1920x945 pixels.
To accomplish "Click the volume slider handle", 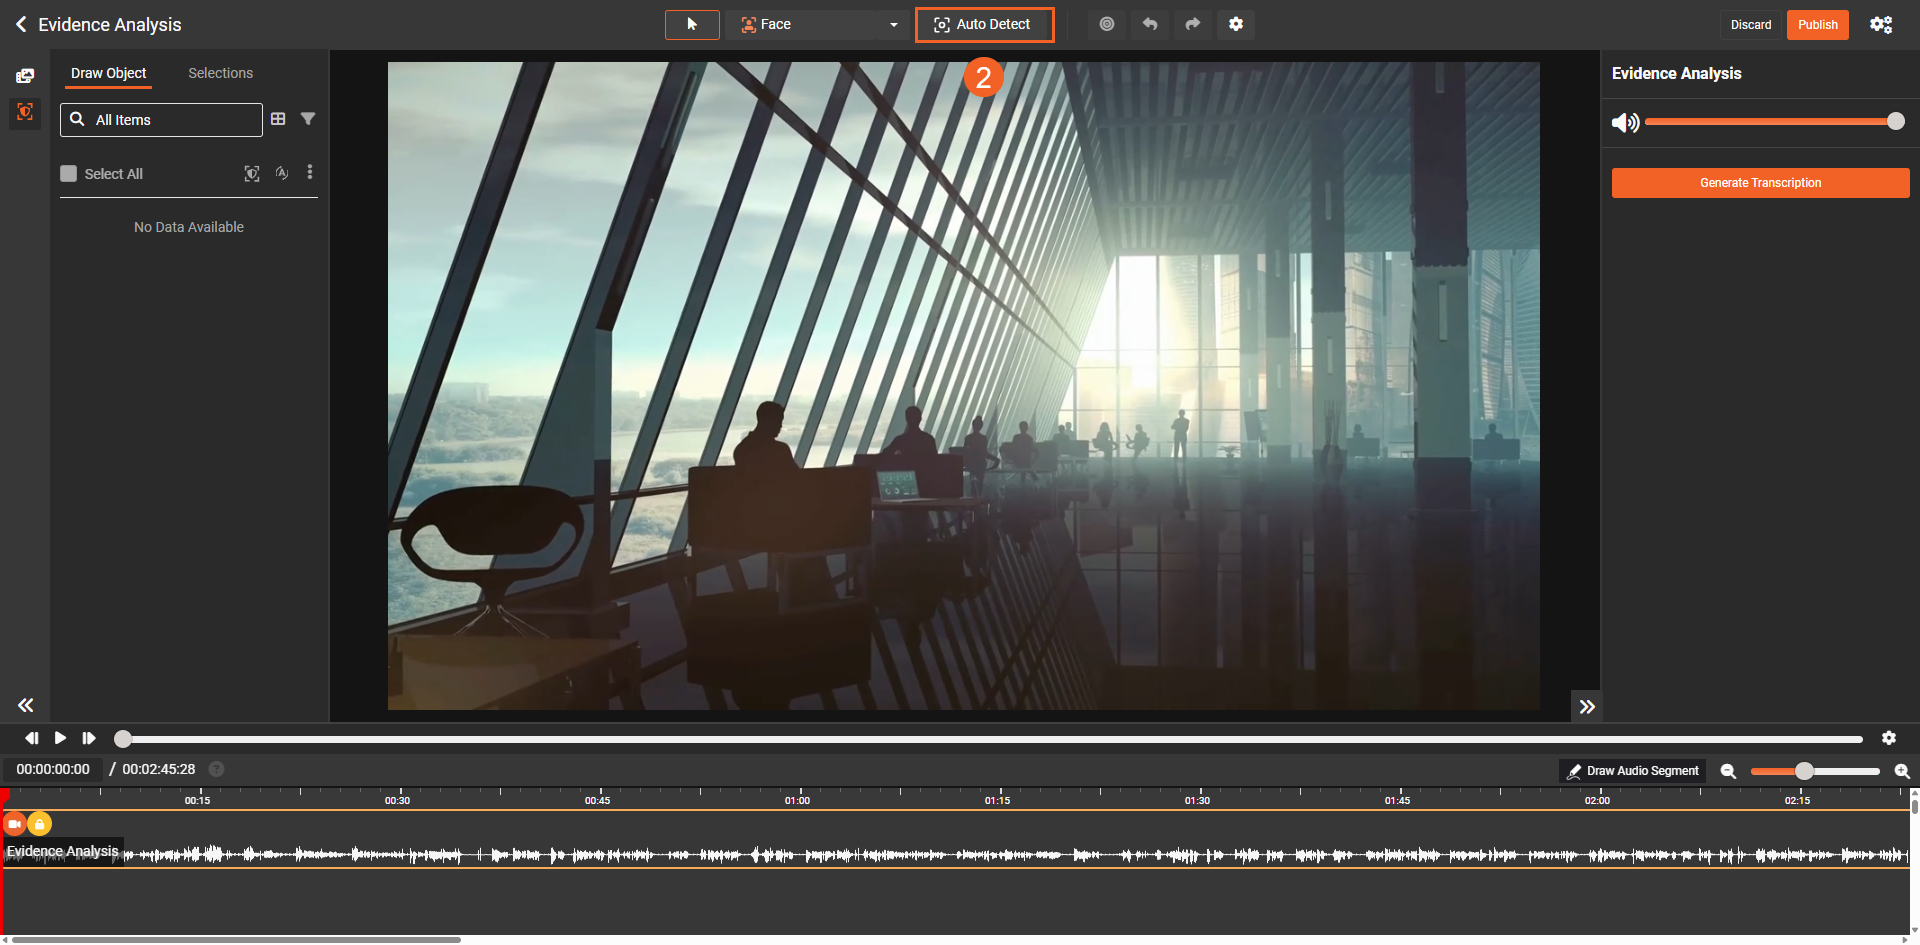I will [1895, 122].
